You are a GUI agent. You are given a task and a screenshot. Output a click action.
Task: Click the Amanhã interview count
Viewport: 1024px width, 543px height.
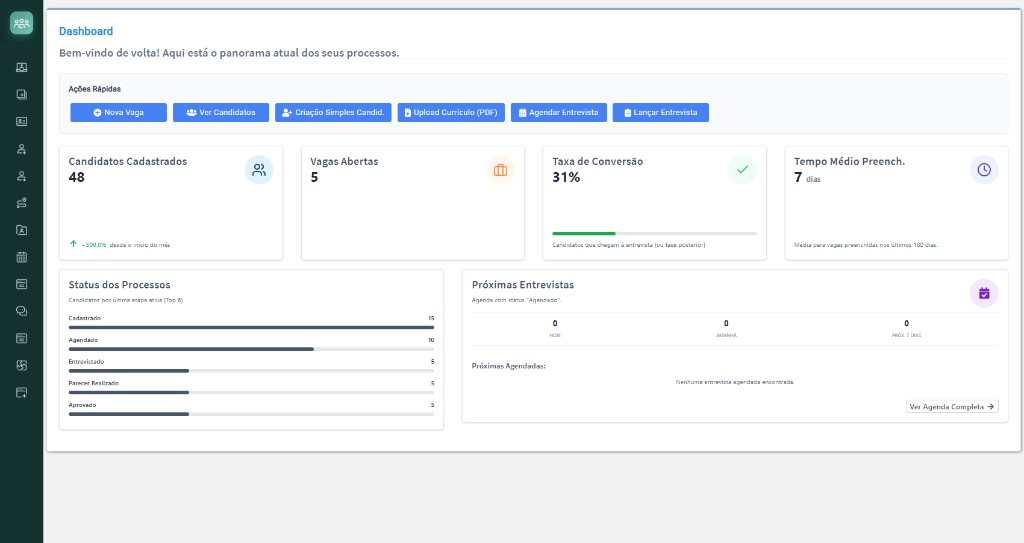(x=726, y=323)
